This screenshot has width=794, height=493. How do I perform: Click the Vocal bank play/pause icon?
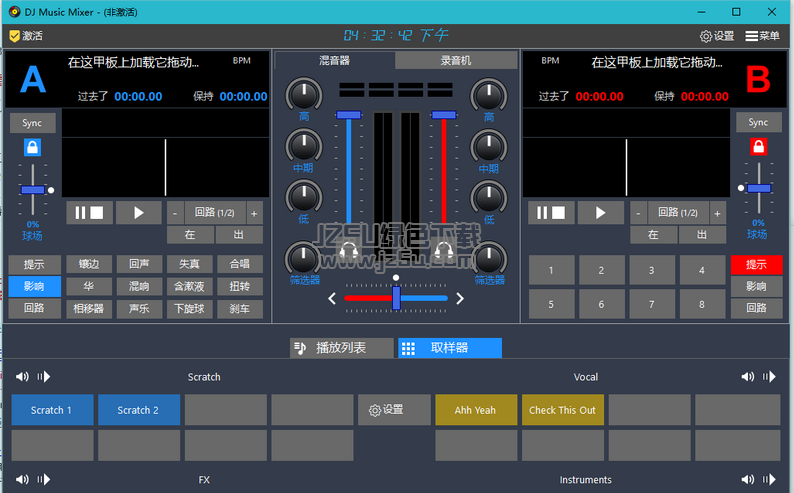pyautogui.click(x=769, y=377)
